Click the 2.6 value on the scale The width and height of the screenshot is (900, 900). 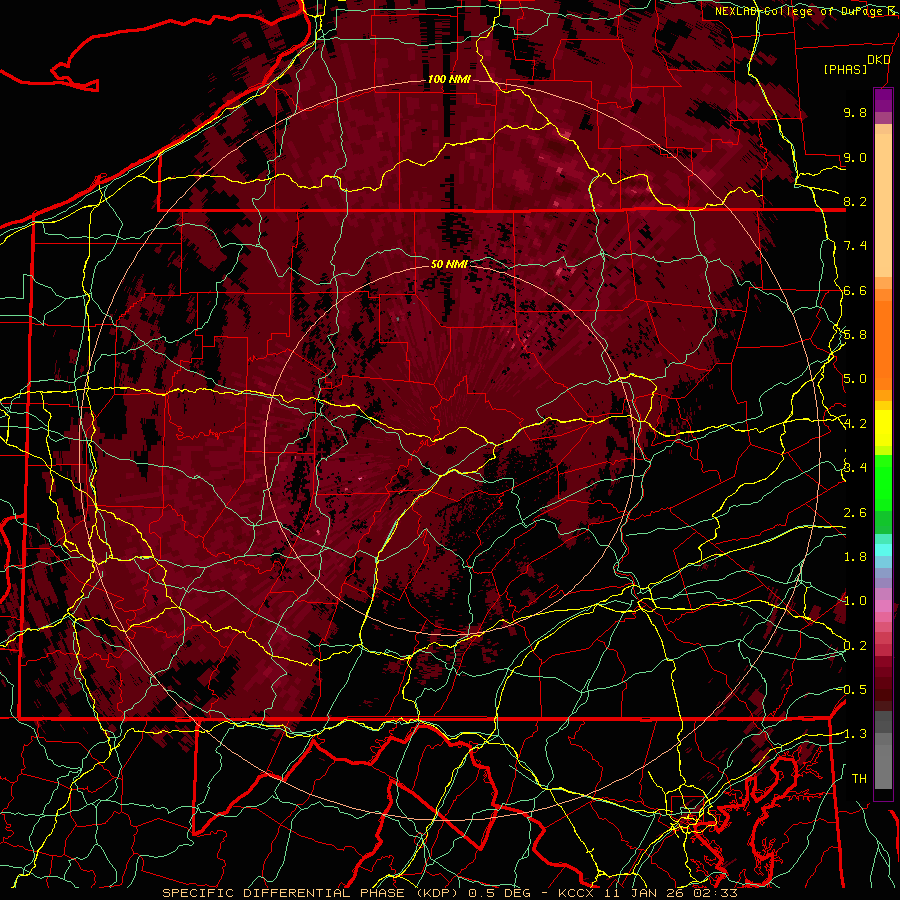click(855, 513)
